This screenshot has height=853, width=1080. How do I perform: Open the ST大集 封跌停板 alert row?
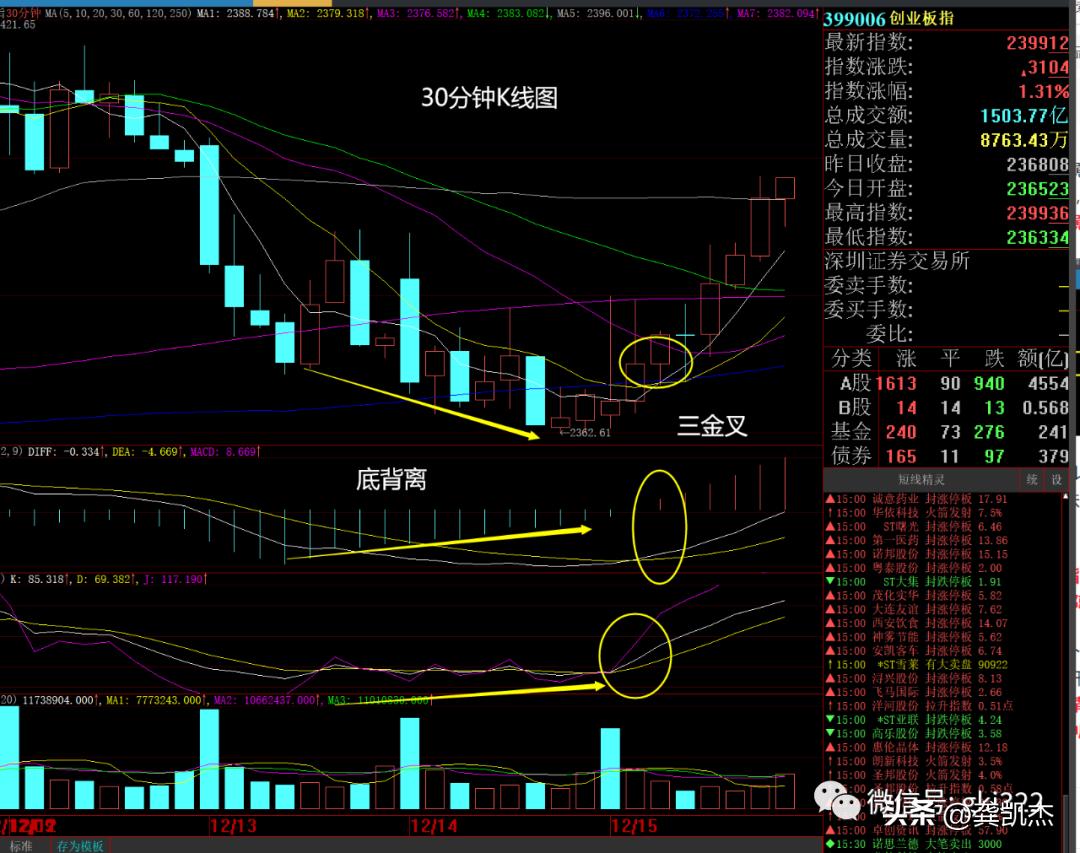[x=915, y=582]
